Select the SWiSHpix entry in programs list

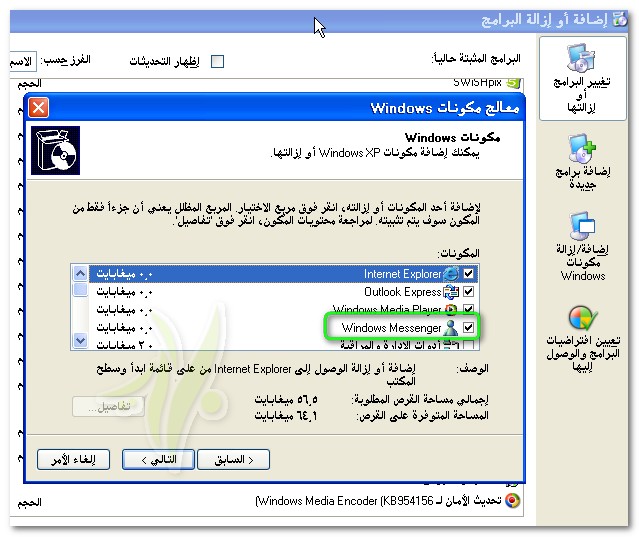(x=477, y=83)
